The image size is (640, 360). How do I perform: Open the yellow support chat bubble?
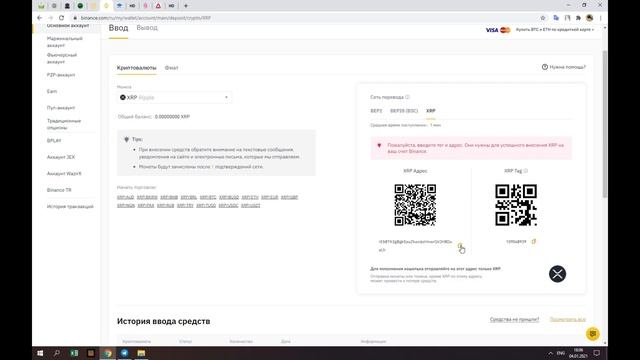[593, 334]
